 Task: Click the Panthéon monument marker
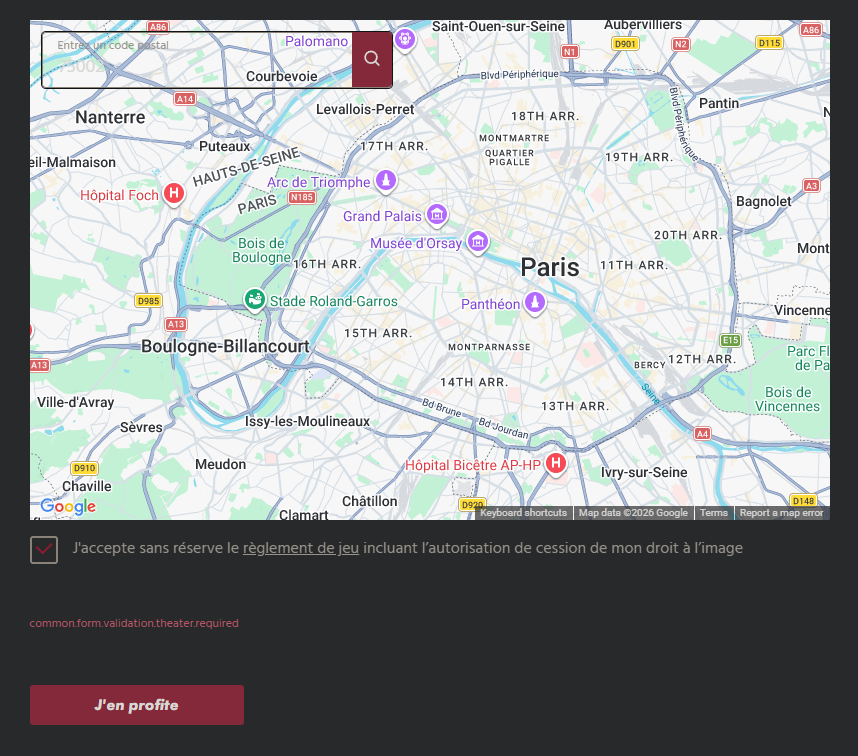pyautogui.click(x=535, y=303)
